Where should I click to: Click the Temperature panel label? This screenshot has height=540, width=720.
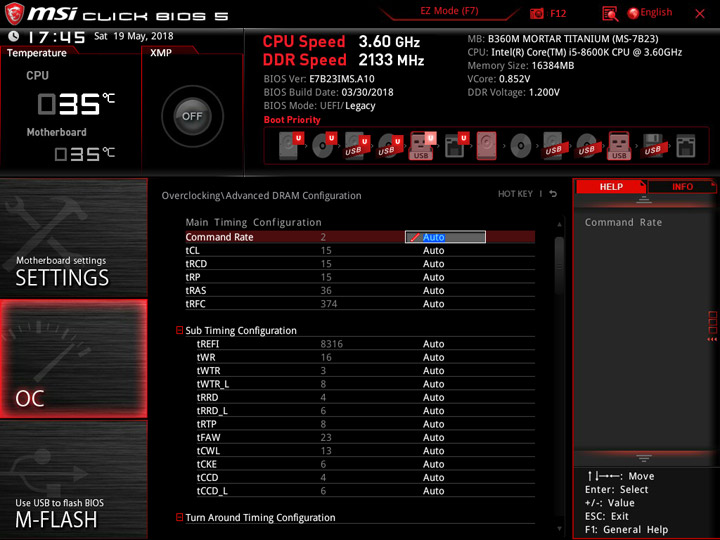(37, 53)
